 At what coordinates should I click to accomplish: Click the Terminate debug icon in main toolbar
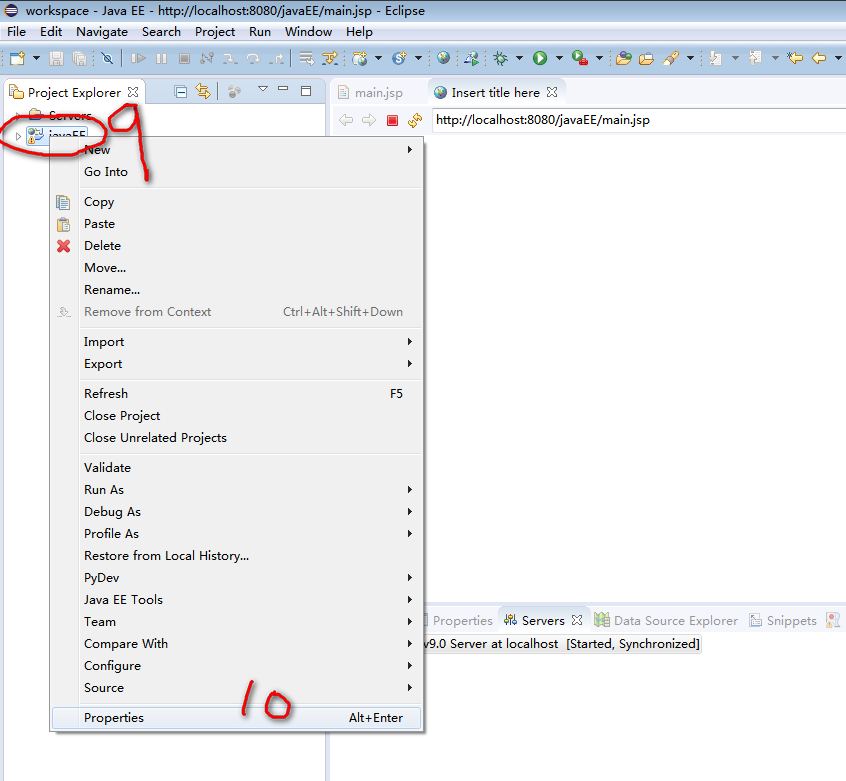[x=184, y=58]
